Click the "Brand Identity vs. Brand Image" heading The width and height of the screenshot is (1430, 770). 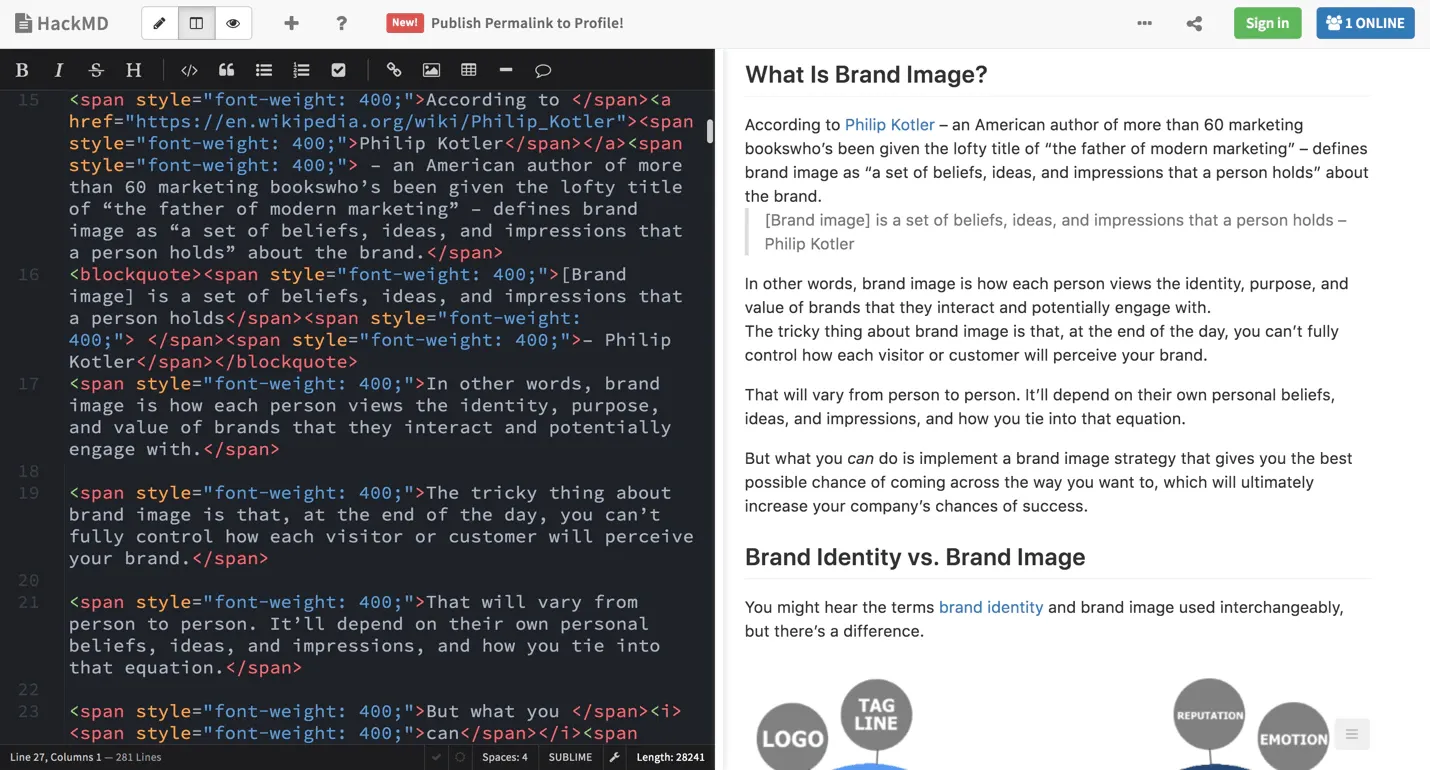tap(915, 557)
